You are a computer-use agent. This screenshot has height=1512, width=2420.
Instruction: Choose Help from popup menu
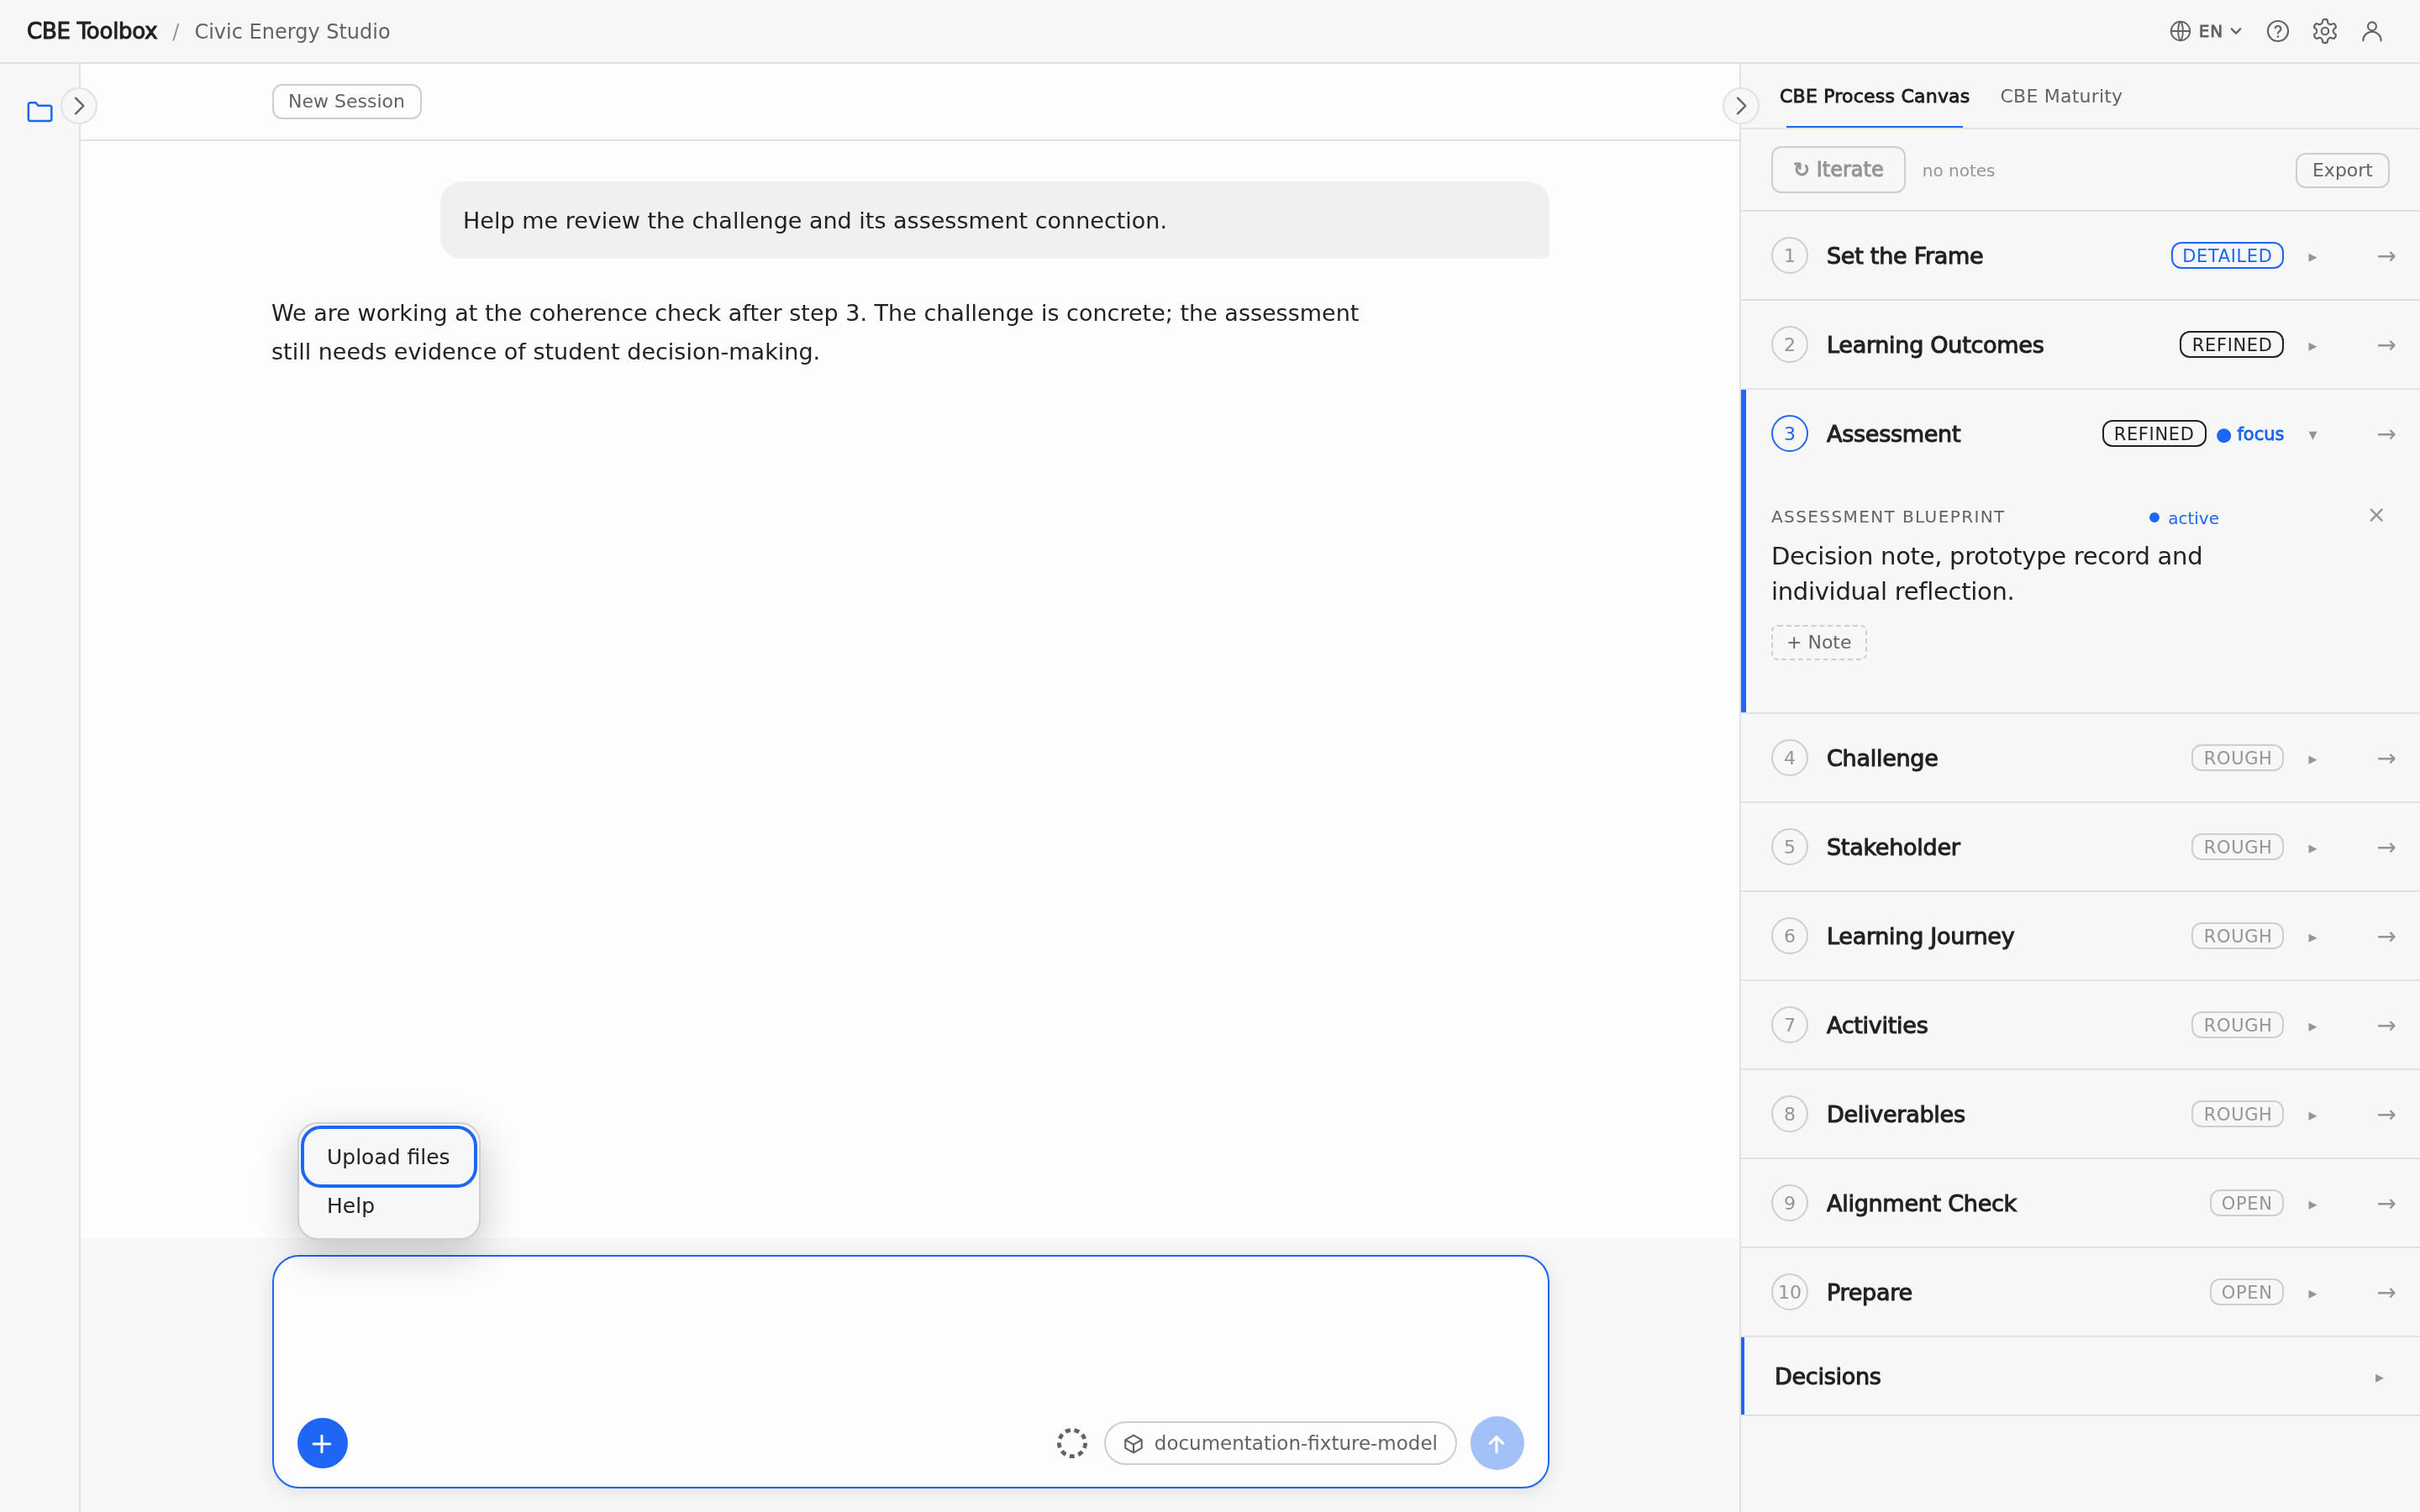click(388, 1206)
